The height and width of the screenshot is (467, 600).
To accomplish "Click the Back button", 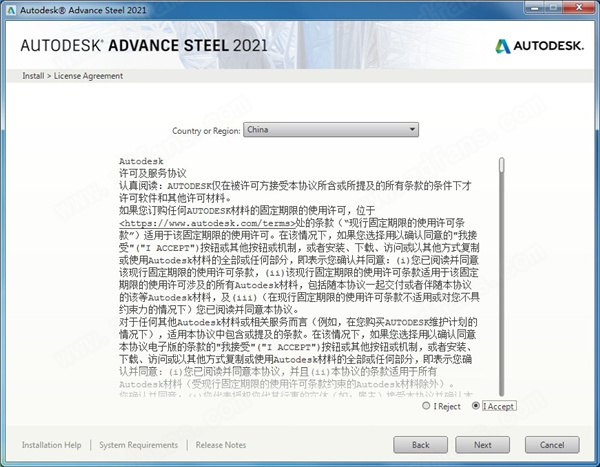I will click(x=420, y=445).
